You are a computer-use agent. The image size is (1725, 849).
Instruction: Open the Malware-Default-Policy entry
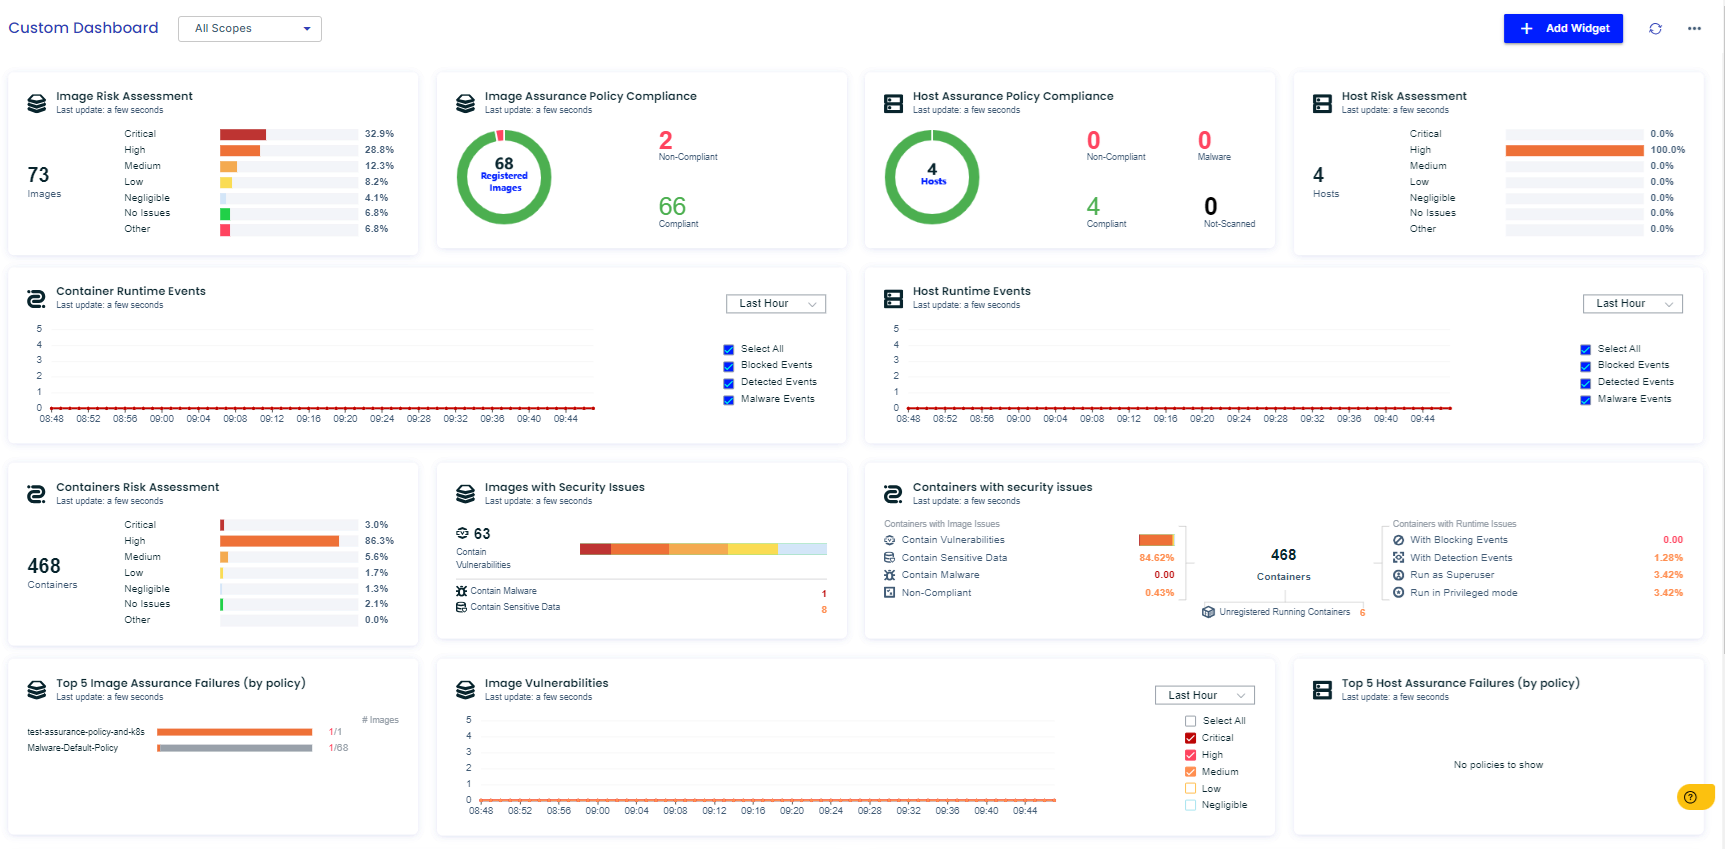click(x=73, y=748)
